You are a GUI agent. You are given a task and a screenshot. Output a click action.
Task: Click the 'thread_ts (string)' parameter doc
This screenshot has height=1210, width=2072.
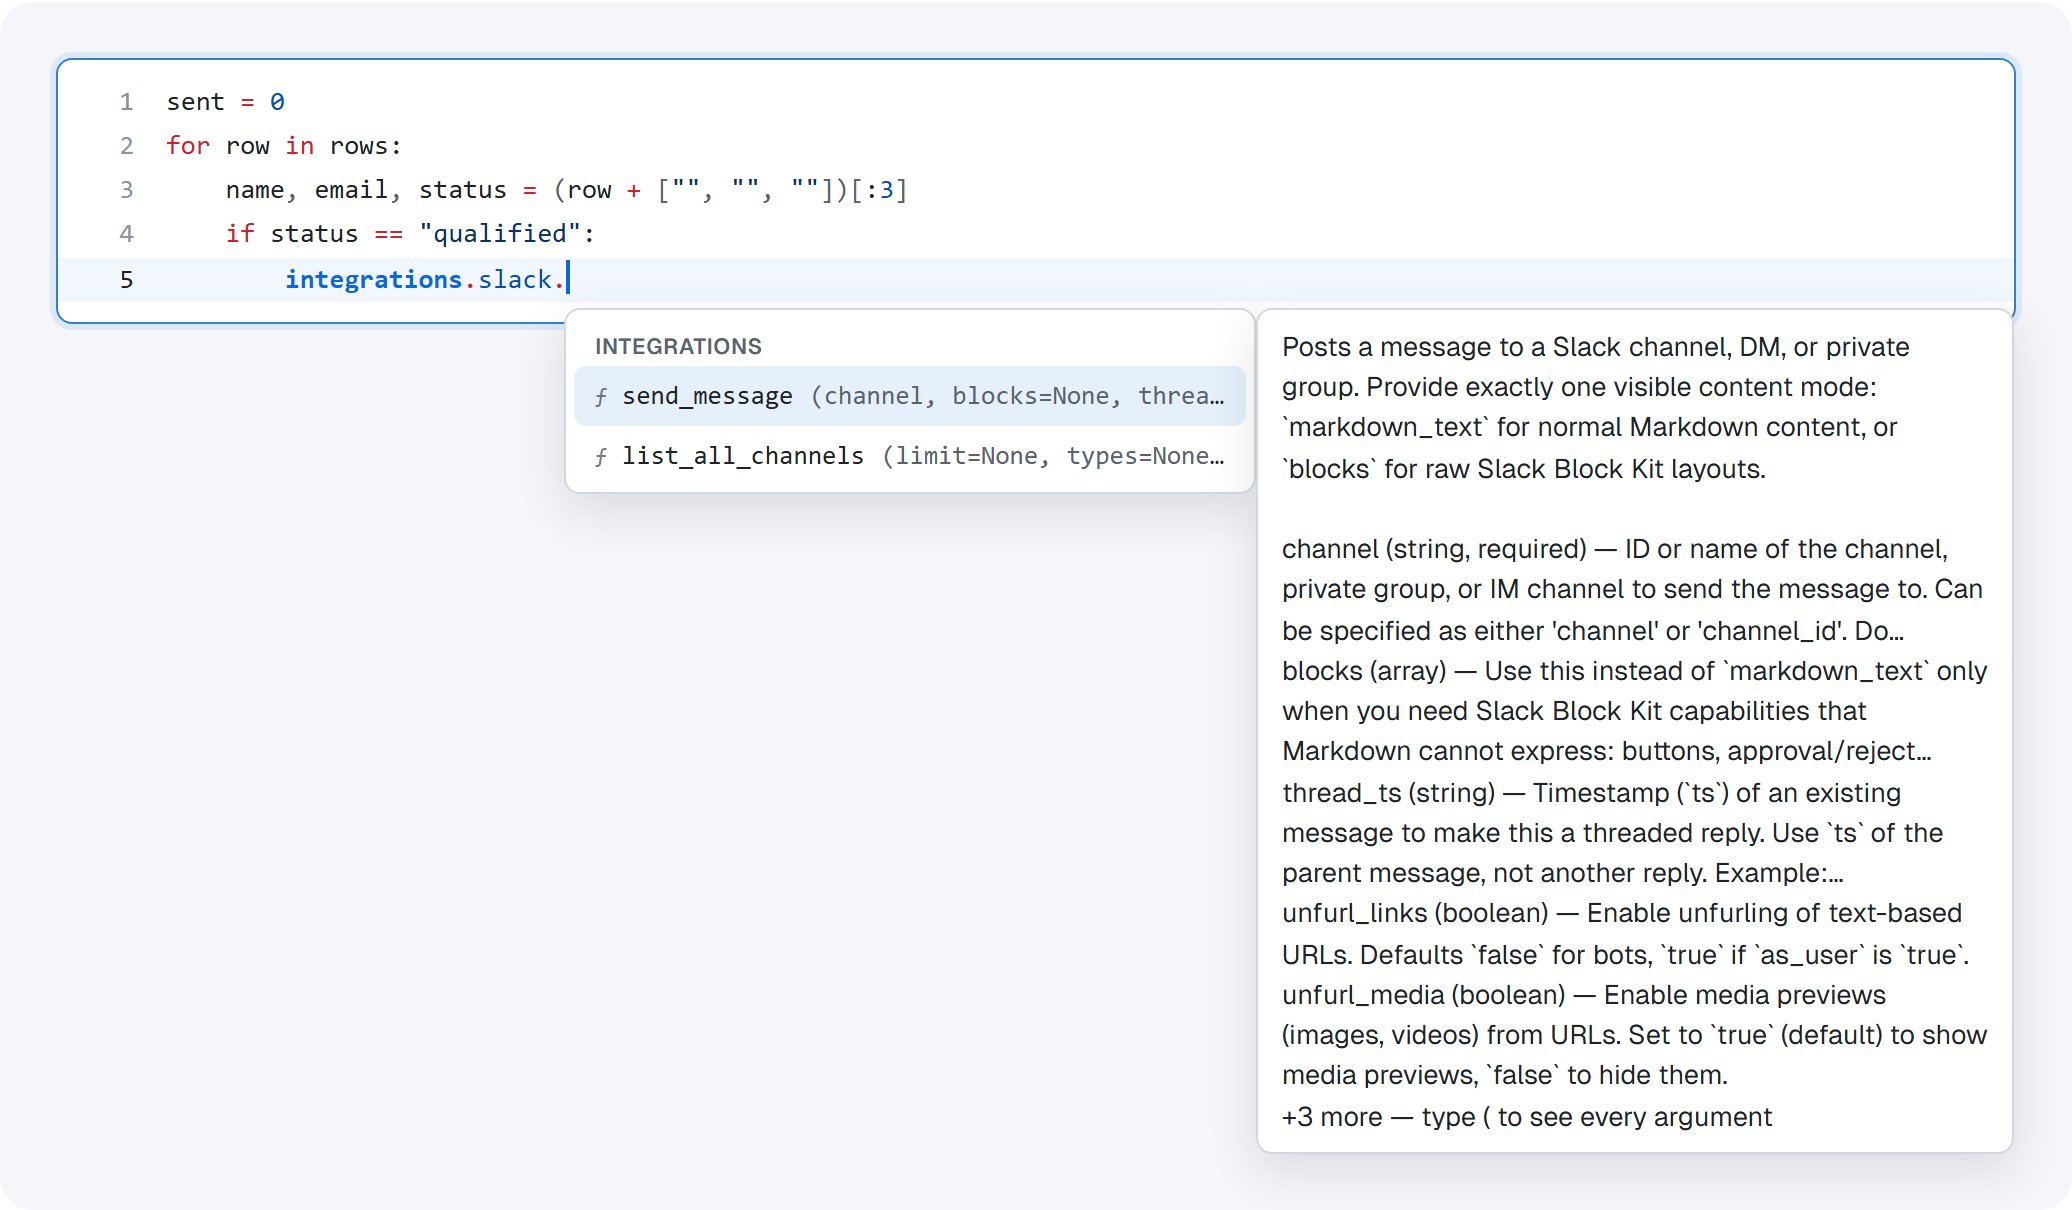[x=1612, y=833]
